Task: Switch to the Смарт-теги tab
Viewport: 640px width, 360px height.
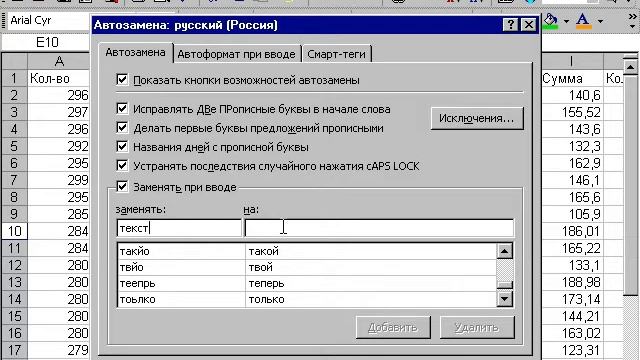Action: tap(336, 54)
